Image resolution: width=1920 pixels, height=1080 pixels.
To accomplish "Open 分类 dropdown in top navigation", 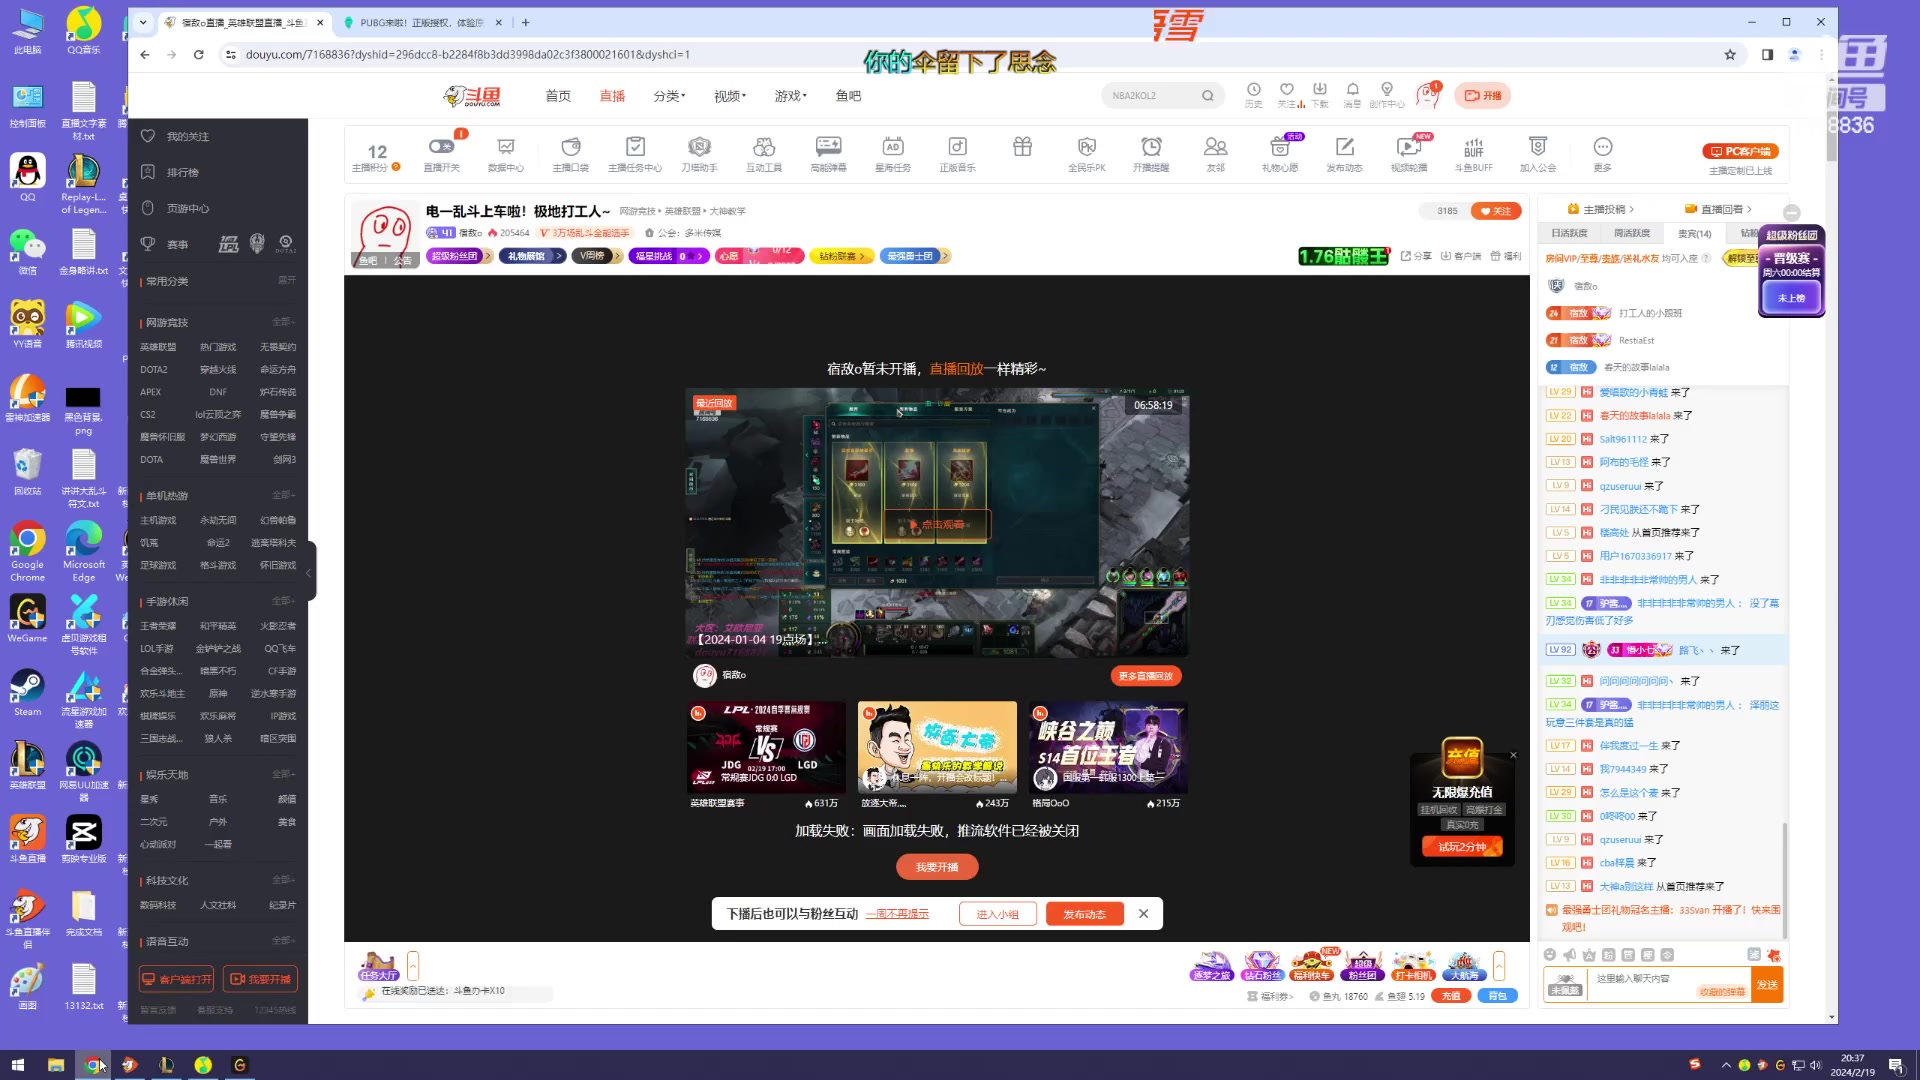I will tap(669, 96).
